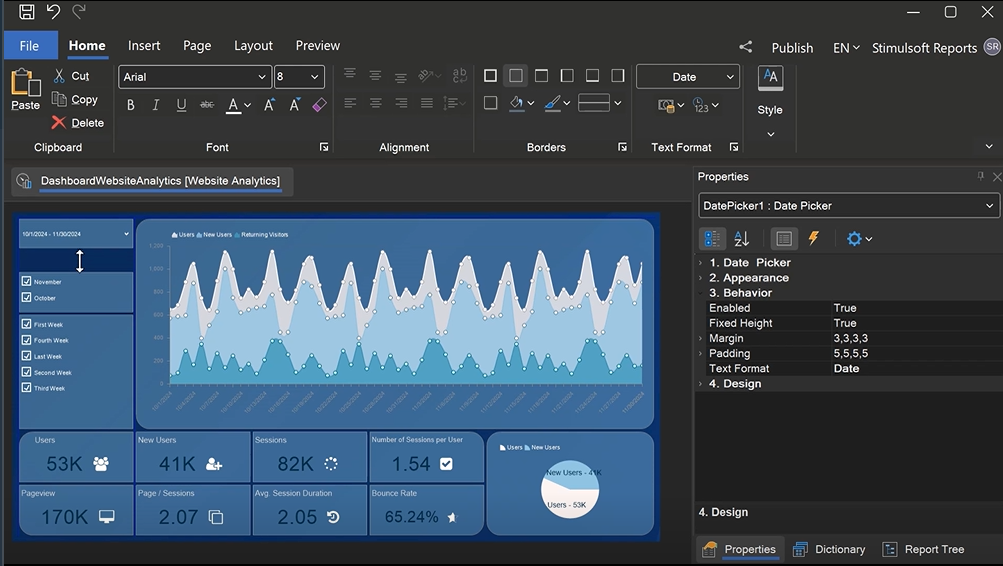This screenshot has height=566, width=1003.
Task: Click the Paste clipboard icon
Action: (x=25, y=83)
